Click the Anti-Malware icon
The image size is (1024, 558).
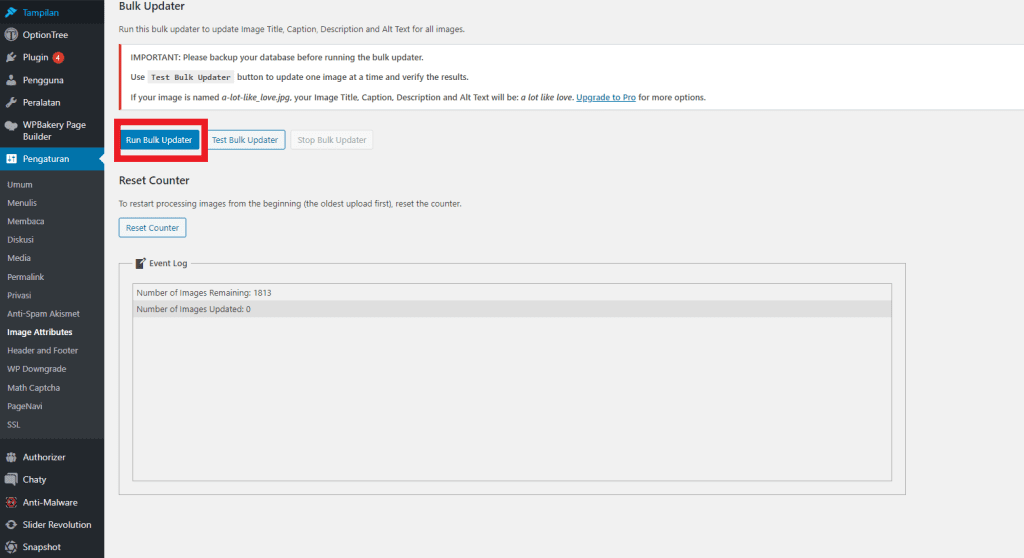(11, 502)
